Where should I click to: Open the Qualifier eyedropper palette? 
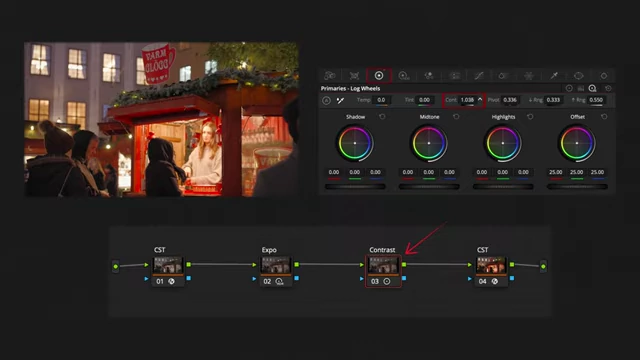(x=554, y=76)
